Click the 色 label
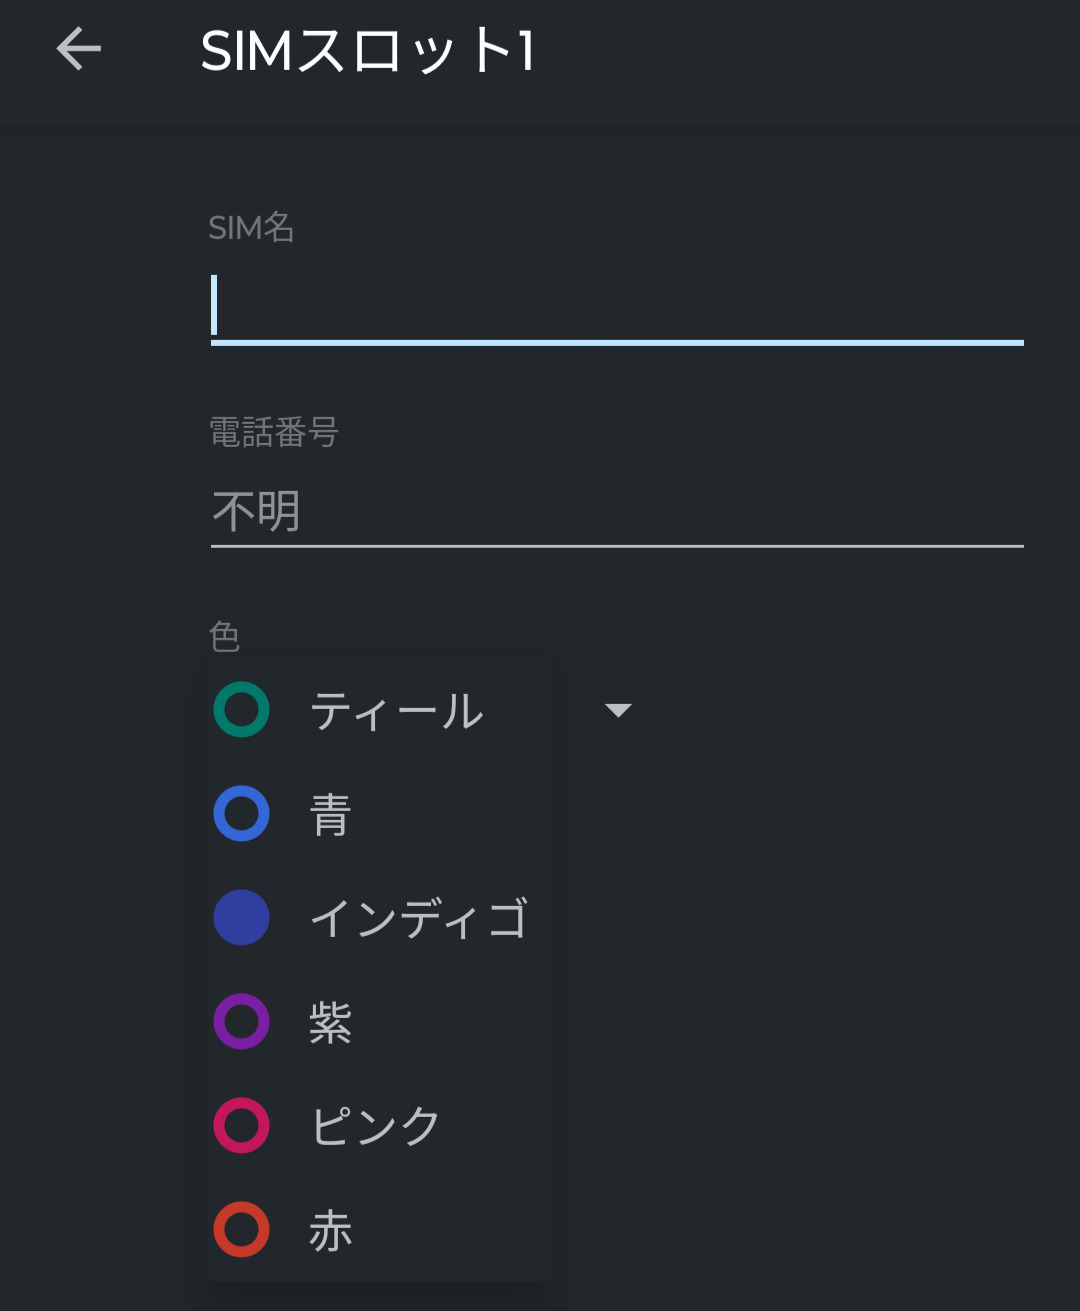This screenshot has width=1080, height=1311. coord(225,636)
